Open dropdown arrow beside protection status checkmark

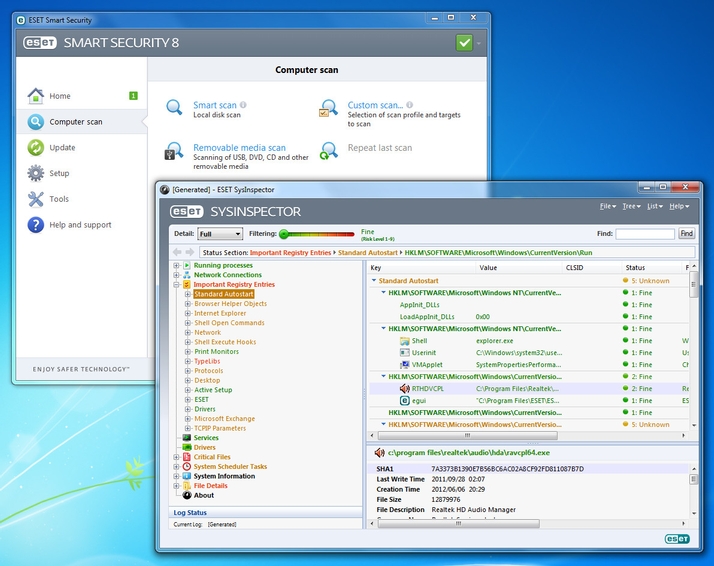[479, 44]
